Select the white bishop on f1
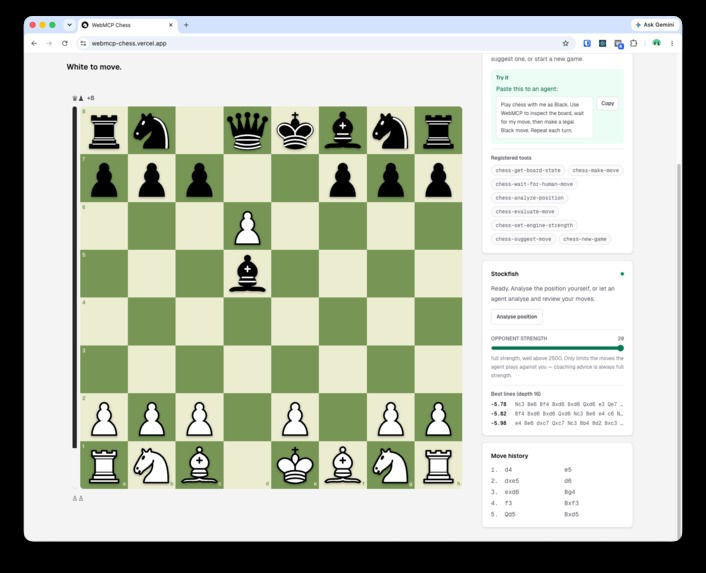706x573 pixels. [x=343, y=465]
